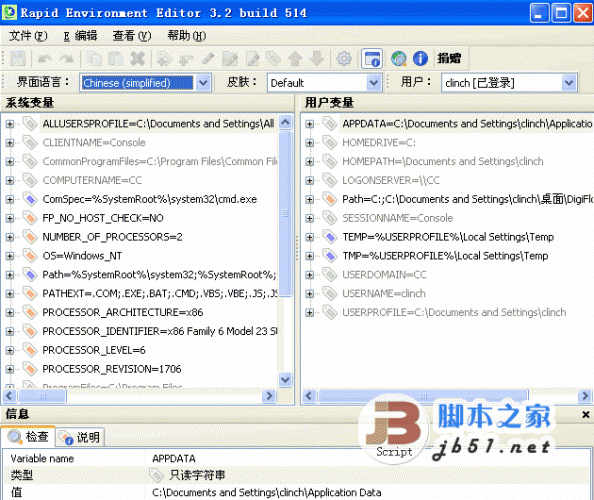
Task: Switch to the 检查 tab
Action: [x=28, y=437]
